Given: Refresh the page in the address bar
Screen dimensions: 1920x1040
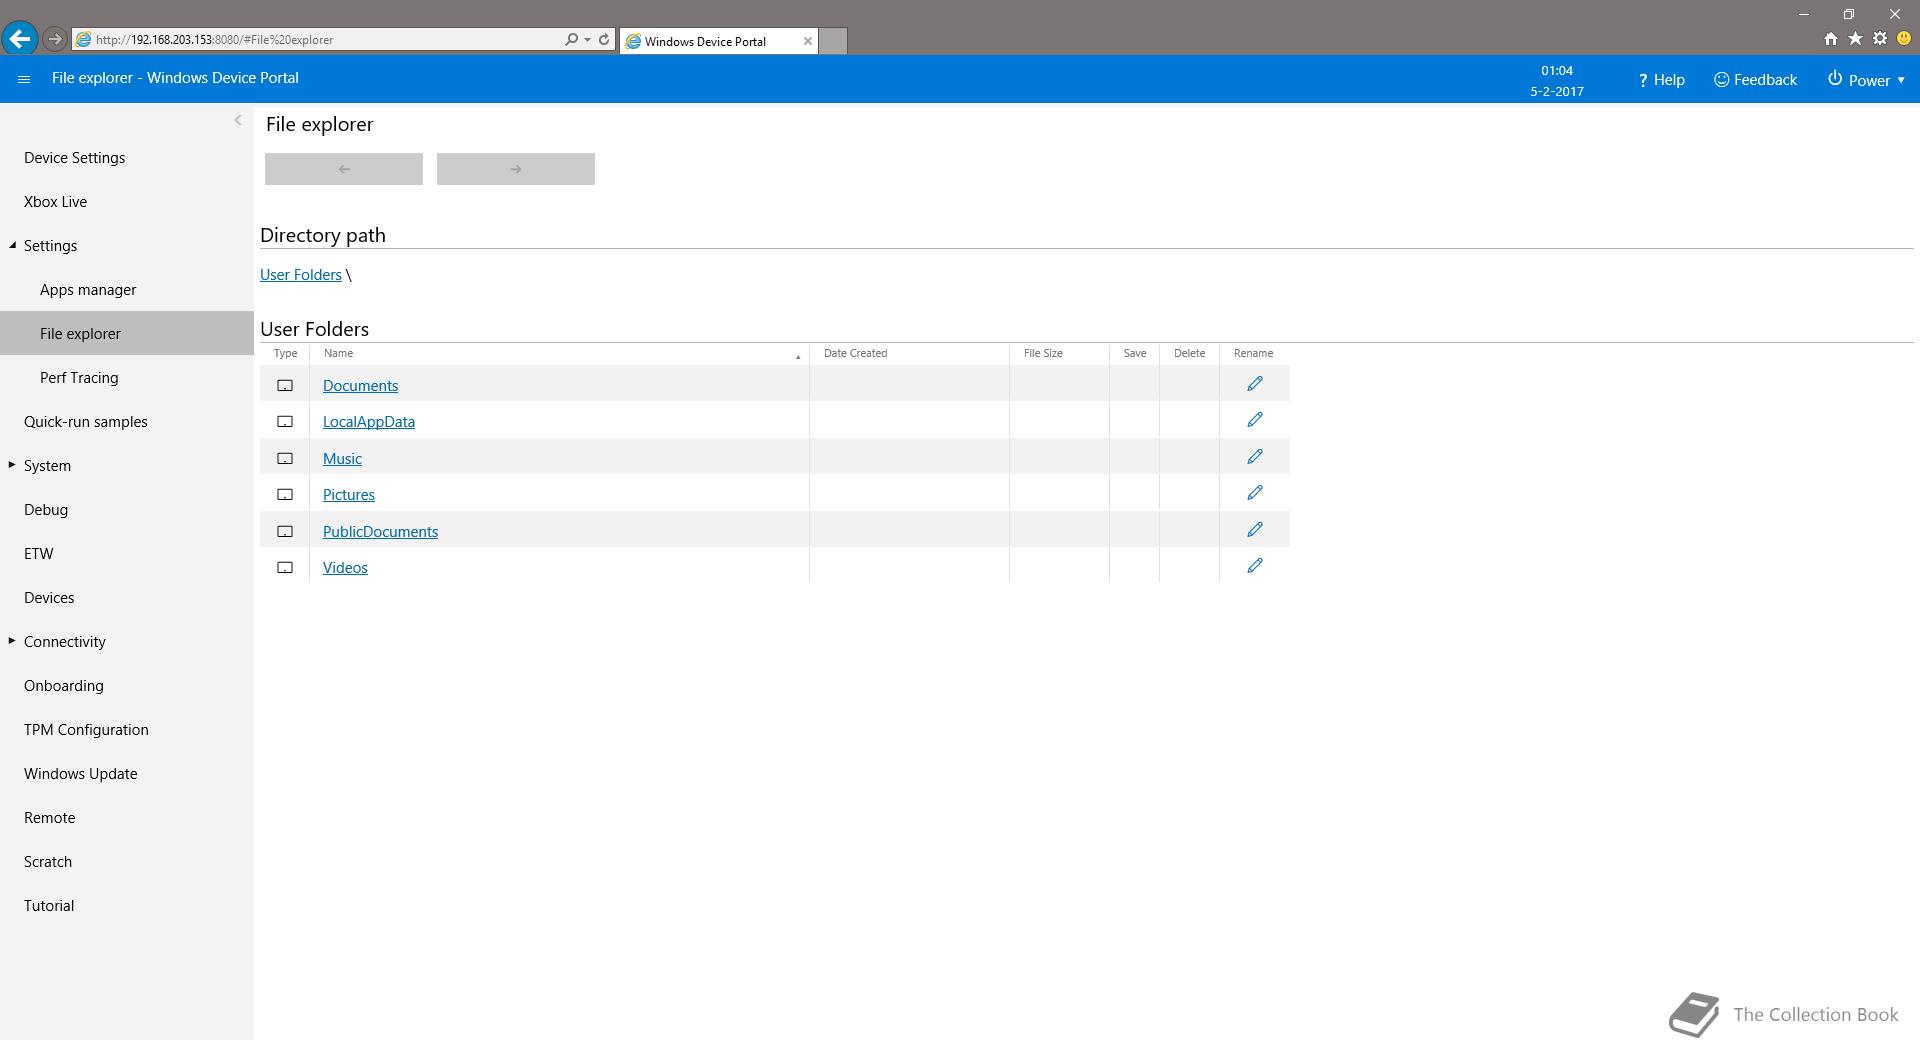Looking at the screenshot, I should click(x=604, y=39).
